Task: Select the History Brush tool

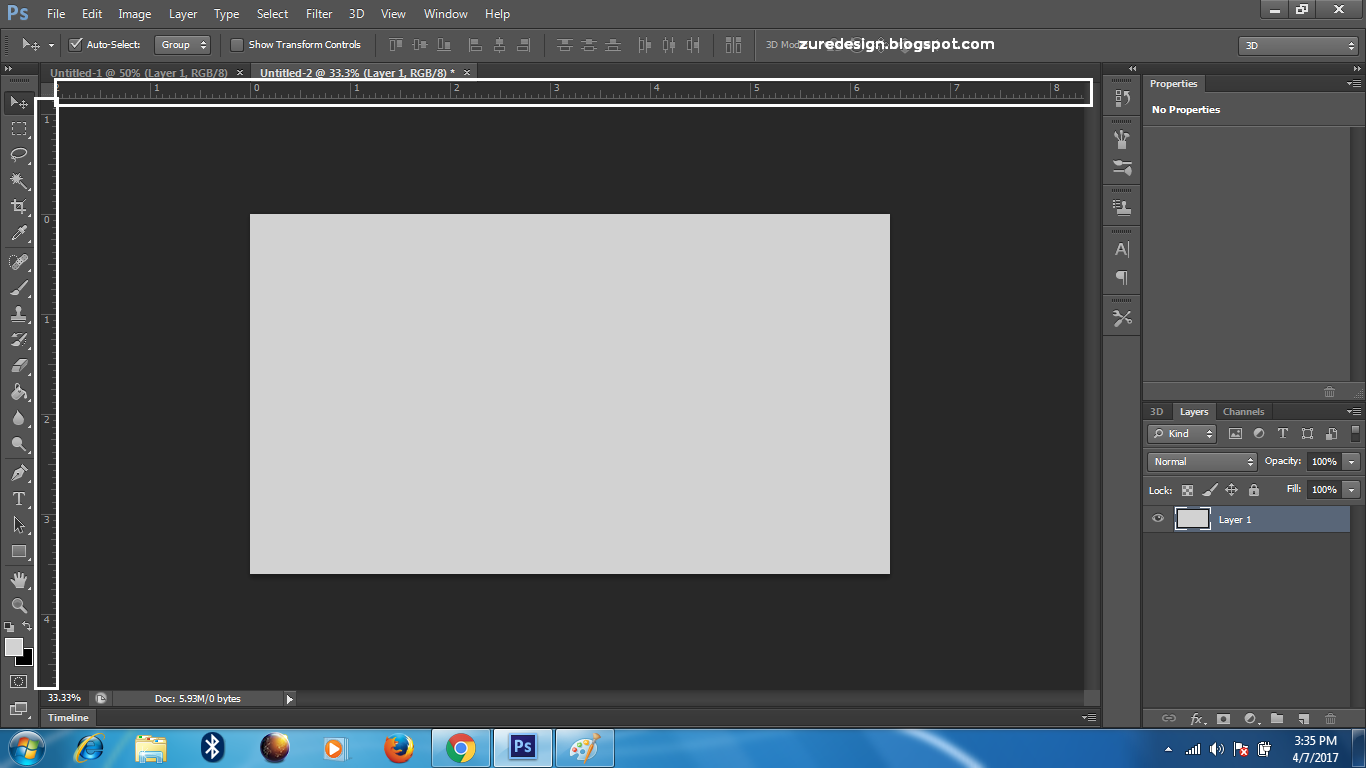Action: coord(18,340)
